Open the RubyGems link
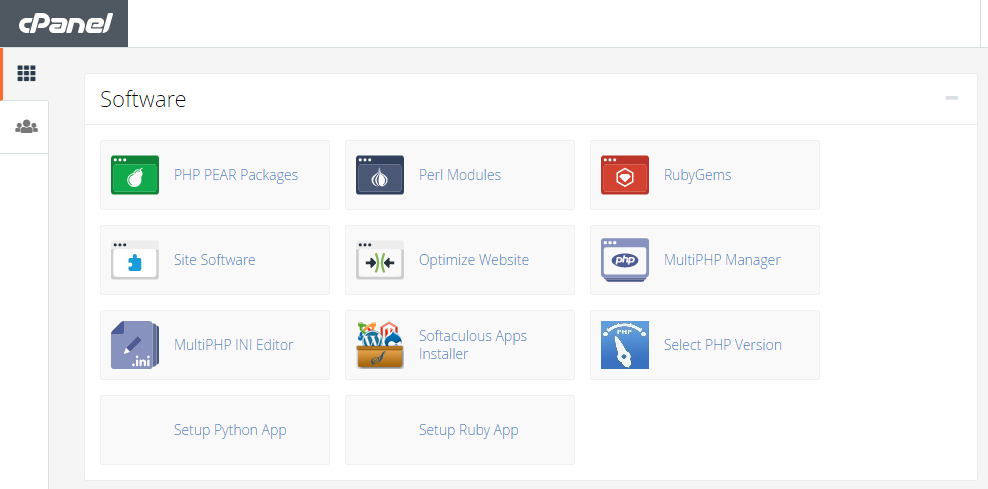This screenshot has height=489, width=988. [698, 175]
